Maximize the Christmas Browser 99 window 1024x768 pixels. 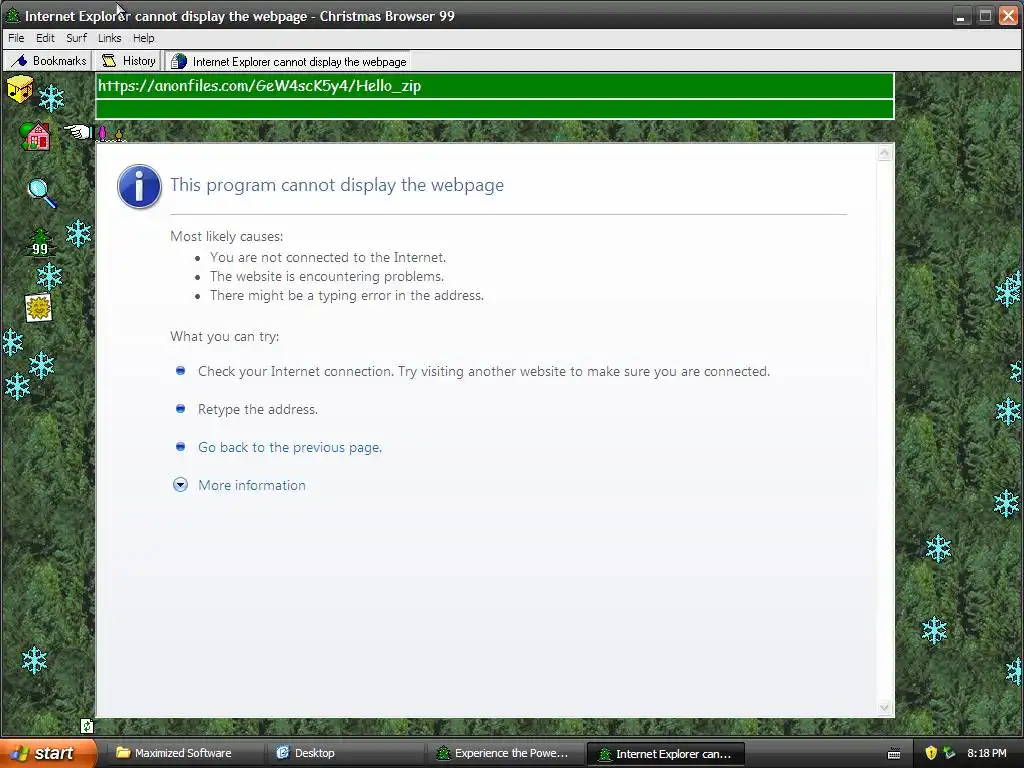pos(985,16)
